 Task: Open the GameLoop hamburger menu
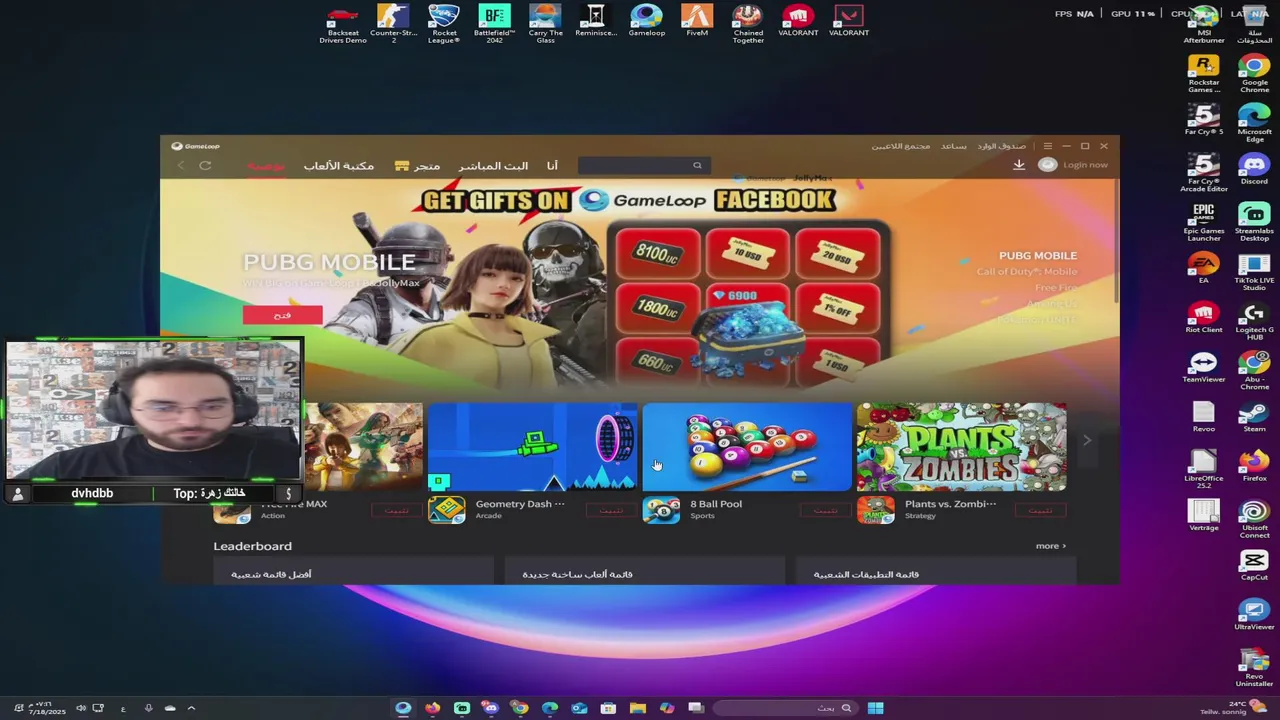1047,146
